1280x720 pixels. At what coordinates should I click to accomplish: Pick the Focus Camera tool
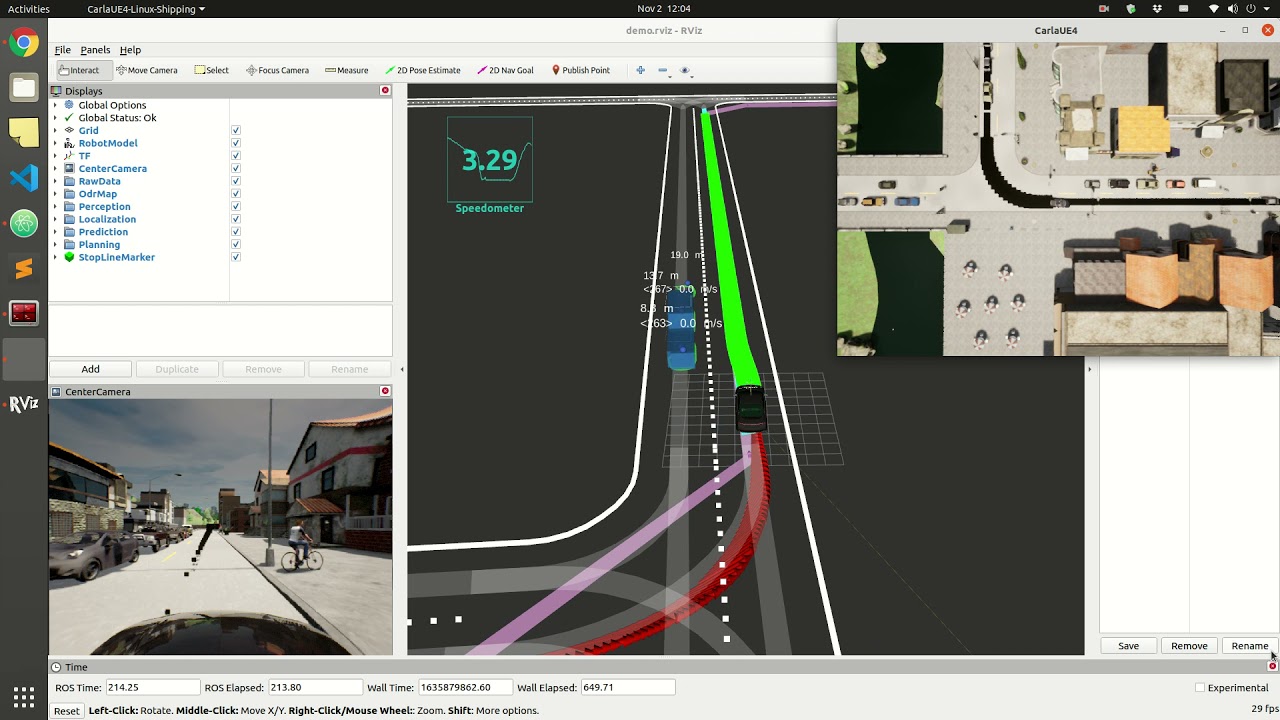(277, 70)
